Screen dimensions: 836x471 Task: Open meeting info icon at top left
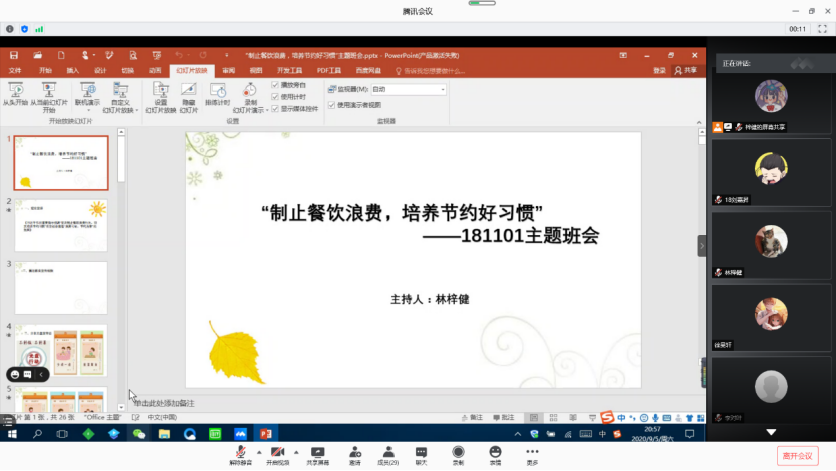[x=10, y=29]
